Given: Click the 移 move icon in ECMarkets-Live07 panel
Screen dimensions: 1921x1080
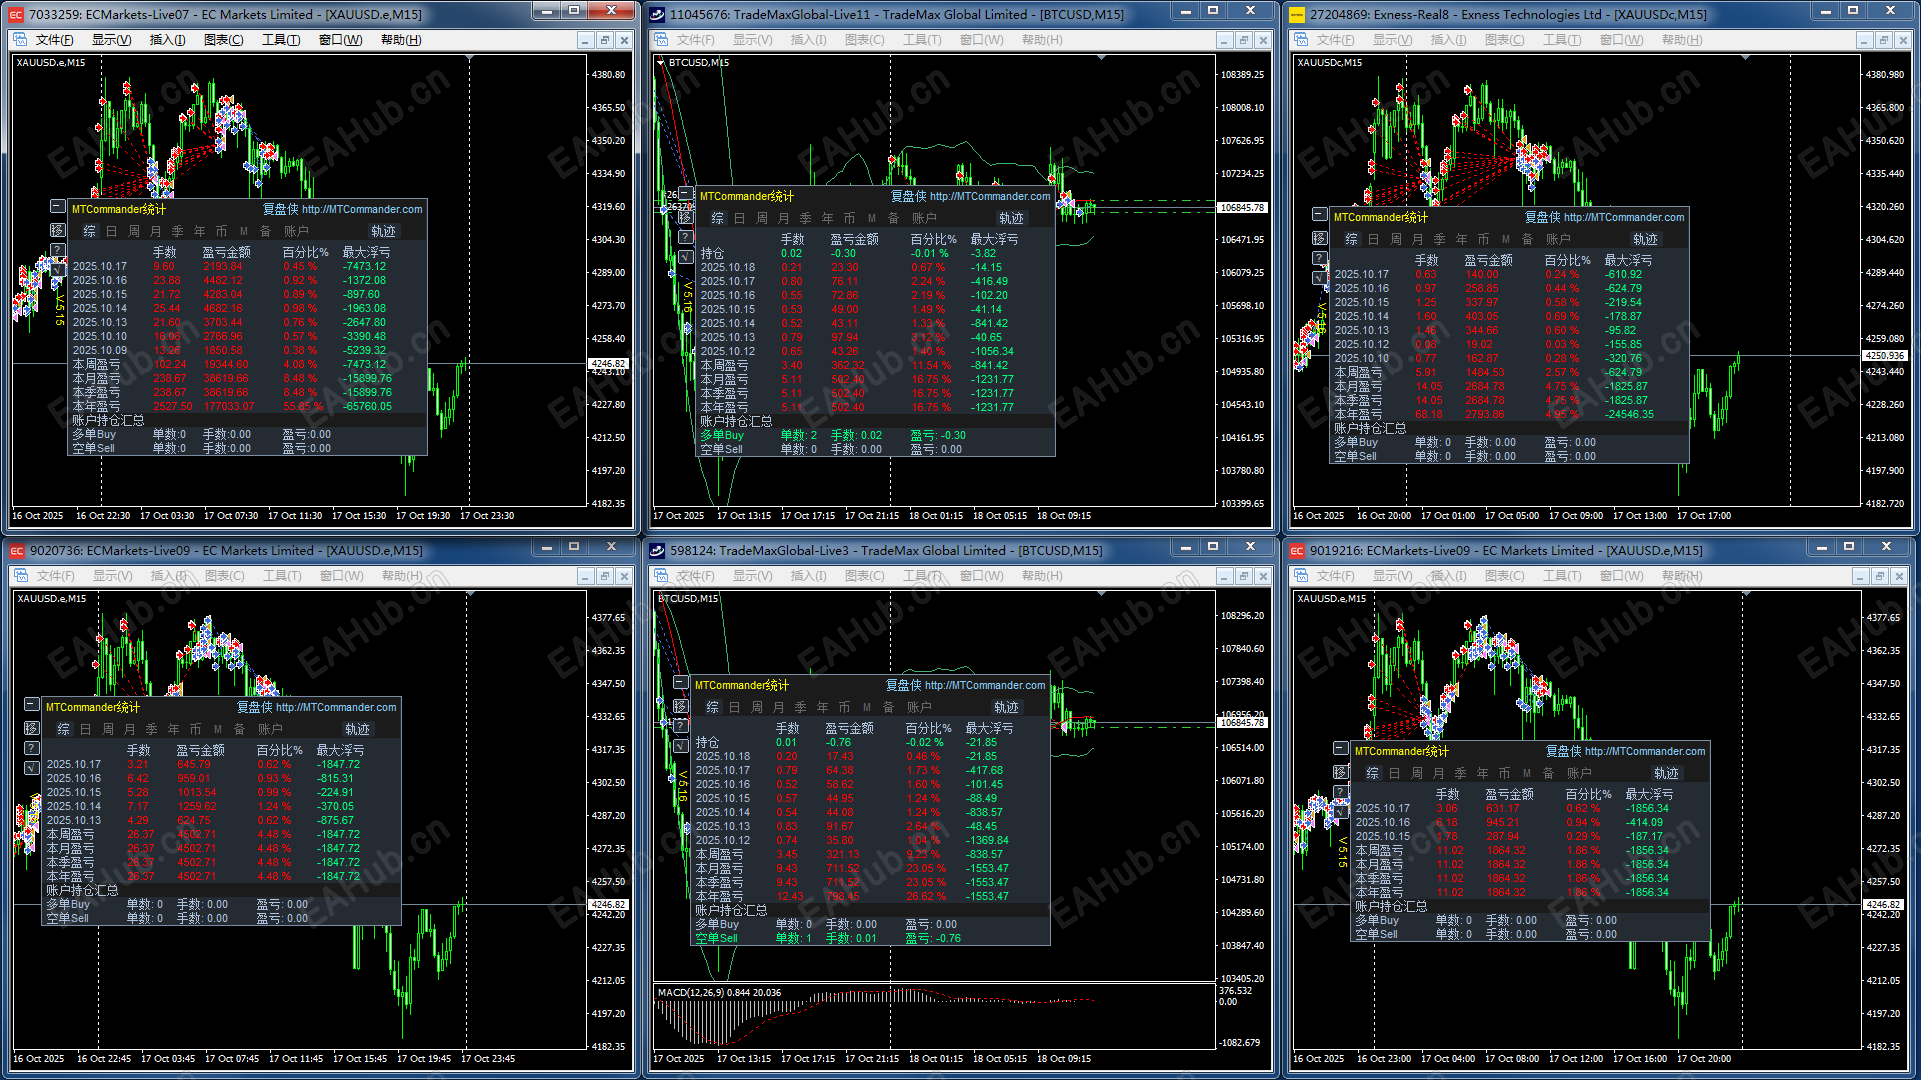Looking at the screenshot, I should pyautogui.click(x=58, y=230).
